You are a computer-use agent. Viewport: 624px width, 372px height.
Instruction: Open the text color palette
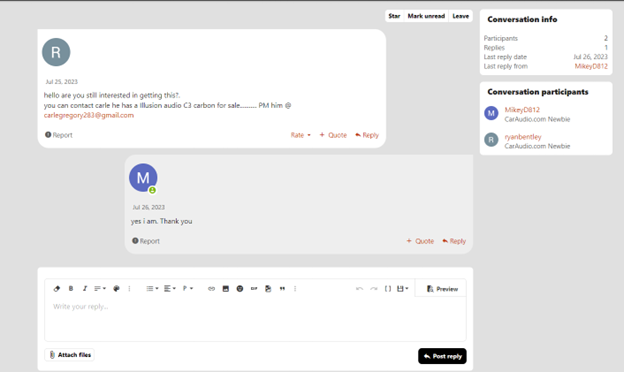click(x=116, y=288)
